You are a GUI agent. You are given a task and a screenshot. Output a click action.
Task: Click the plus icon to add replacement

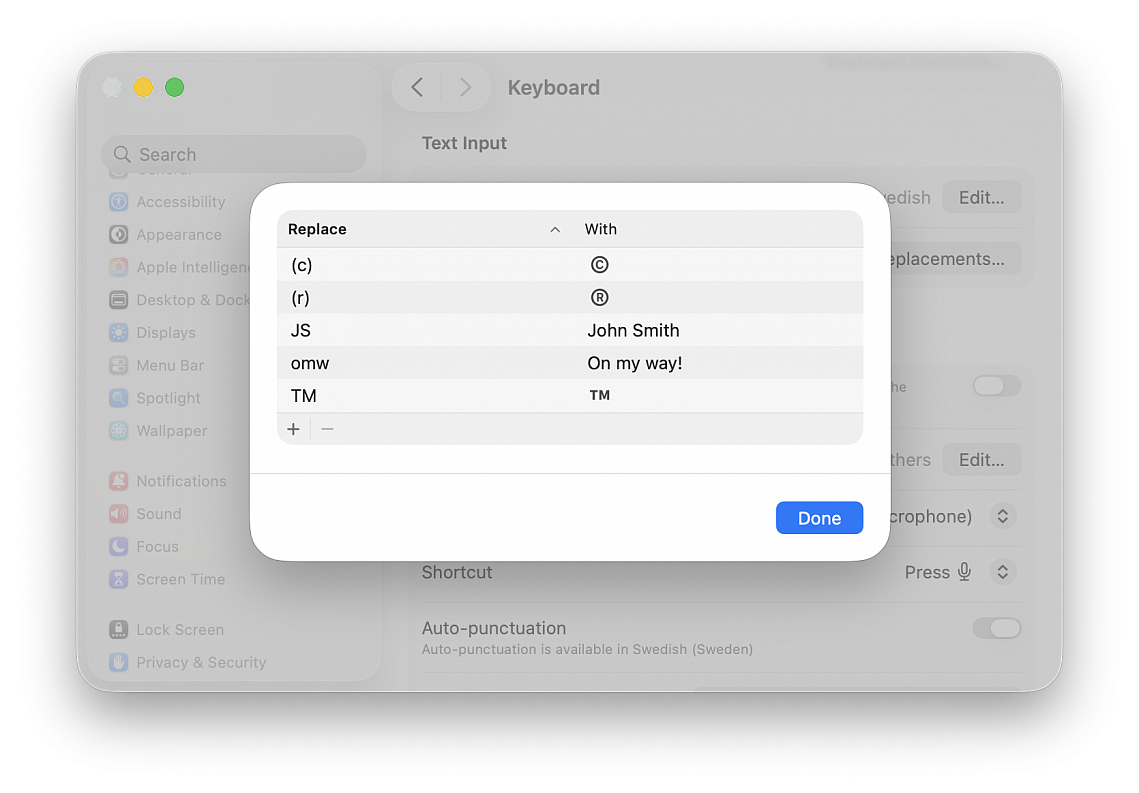293,429
